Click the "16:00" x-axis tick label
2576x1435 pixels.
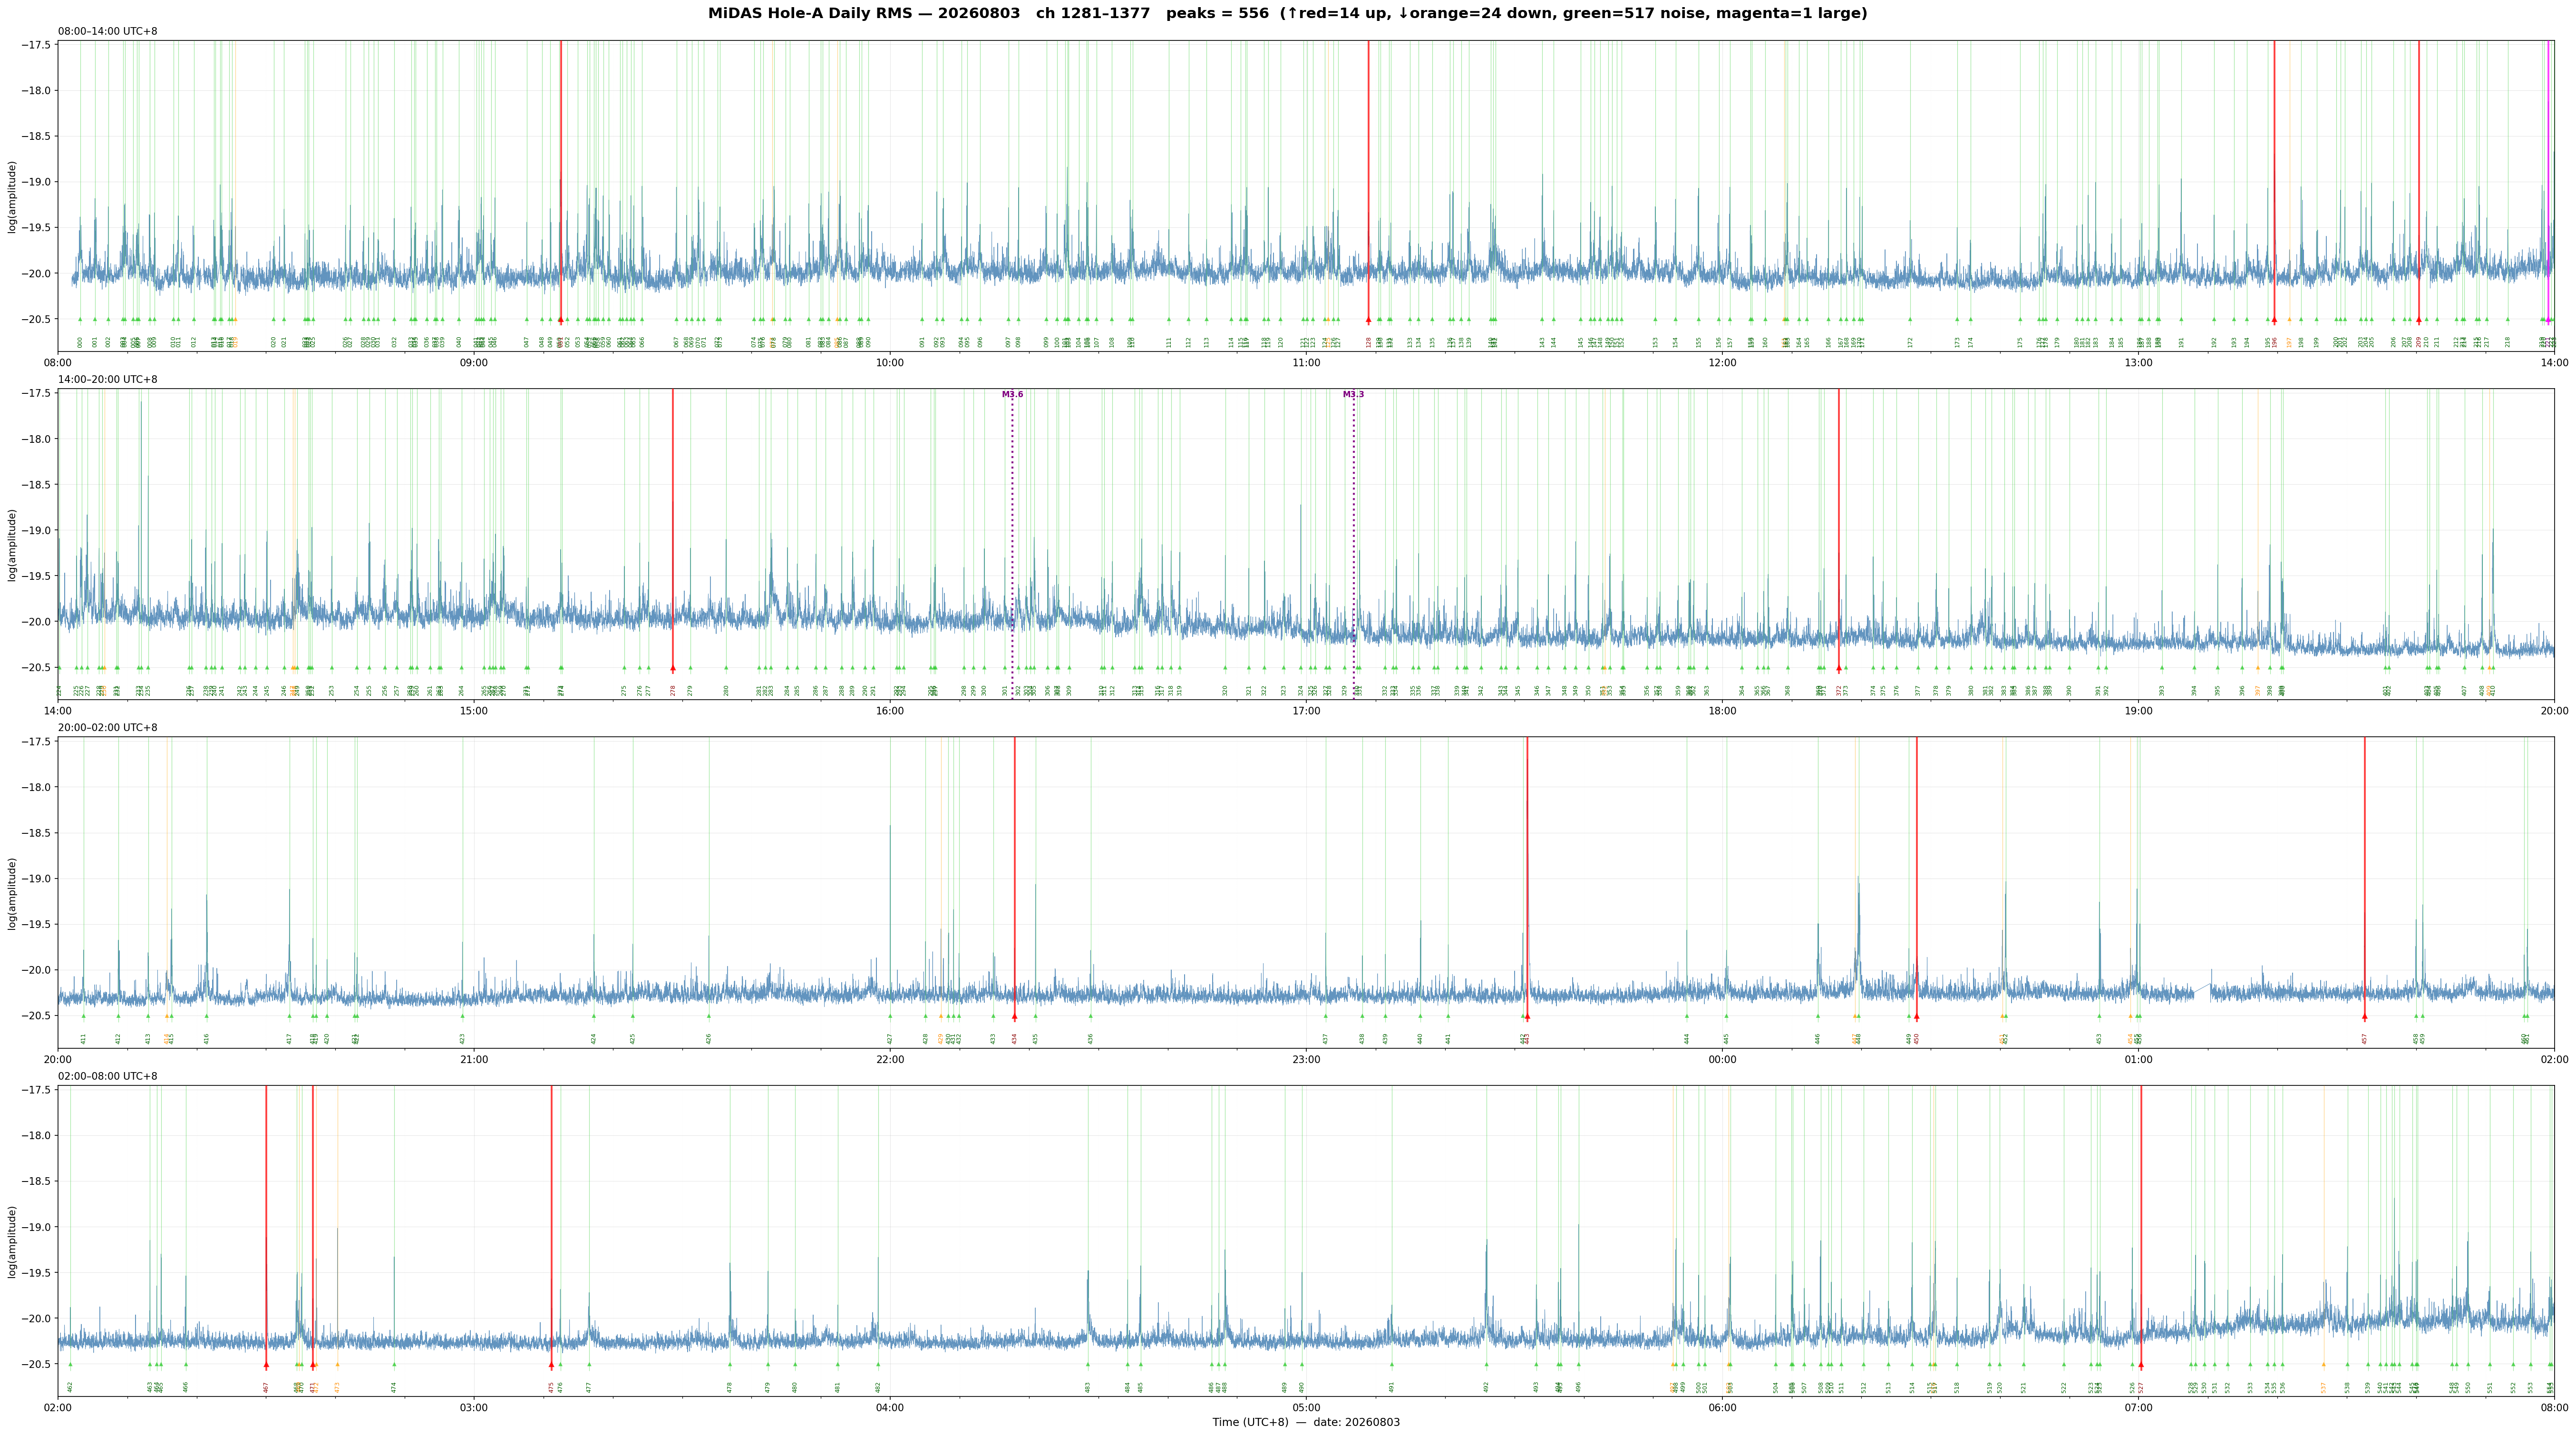pos(890,711)
